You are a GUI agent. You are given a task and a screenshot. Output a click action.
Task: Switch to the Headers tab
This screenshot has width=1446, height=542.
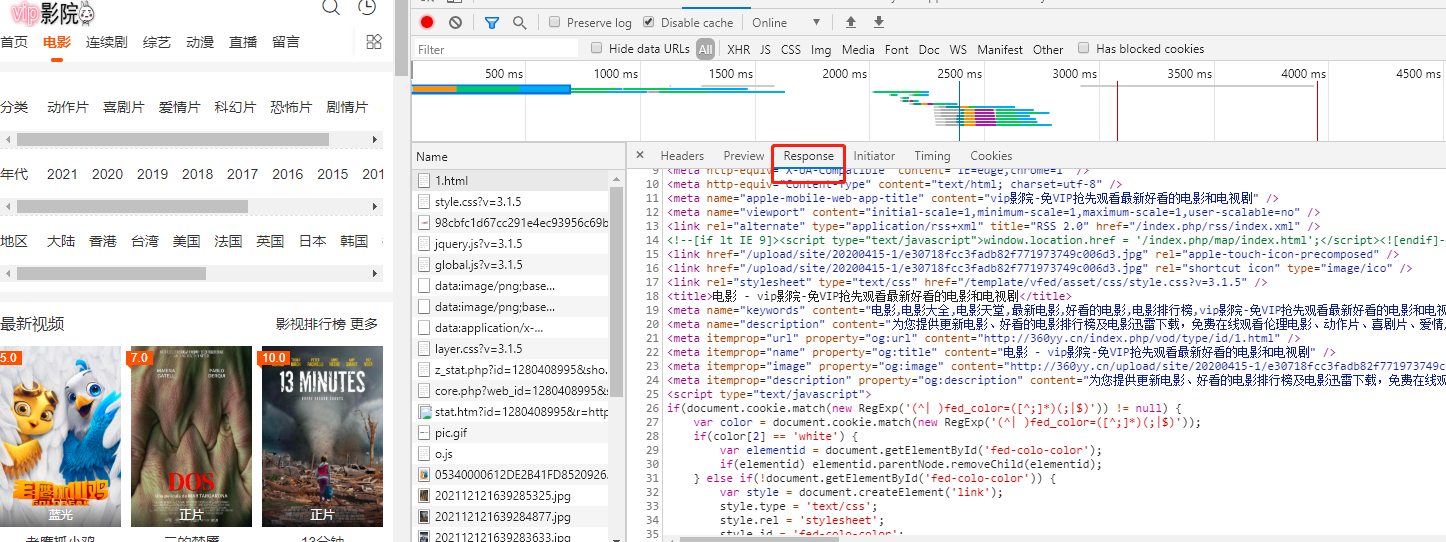point(682,156)
